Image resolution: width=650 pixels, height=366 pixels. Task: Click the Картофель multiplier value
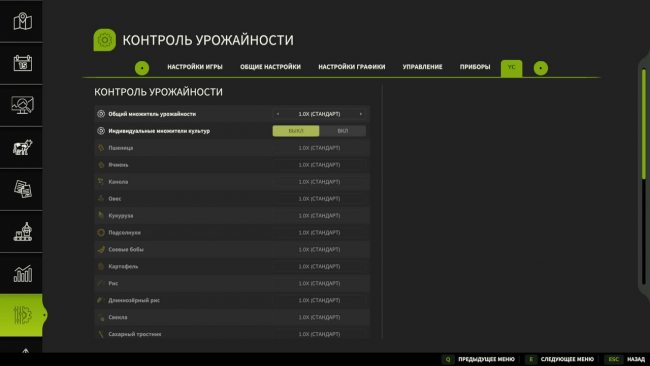click(319, 267)
